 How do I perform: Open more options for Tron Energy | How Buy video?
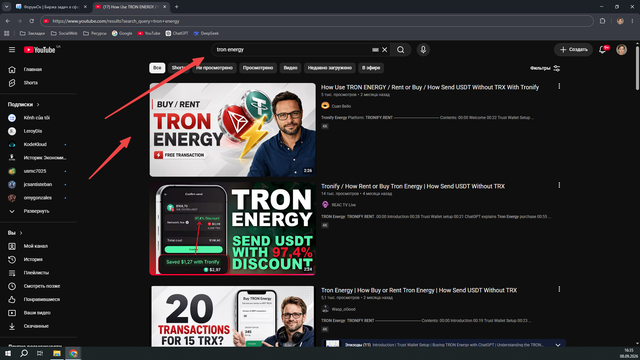[559, 289]
